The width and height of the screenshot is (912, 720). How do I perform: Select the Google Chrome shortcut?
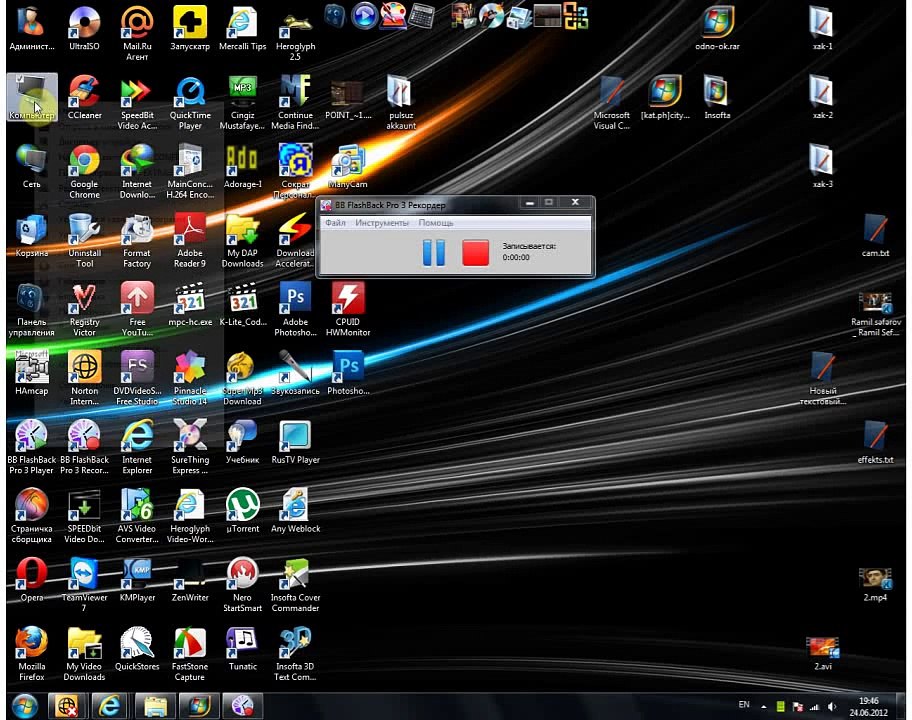point(84,172)
